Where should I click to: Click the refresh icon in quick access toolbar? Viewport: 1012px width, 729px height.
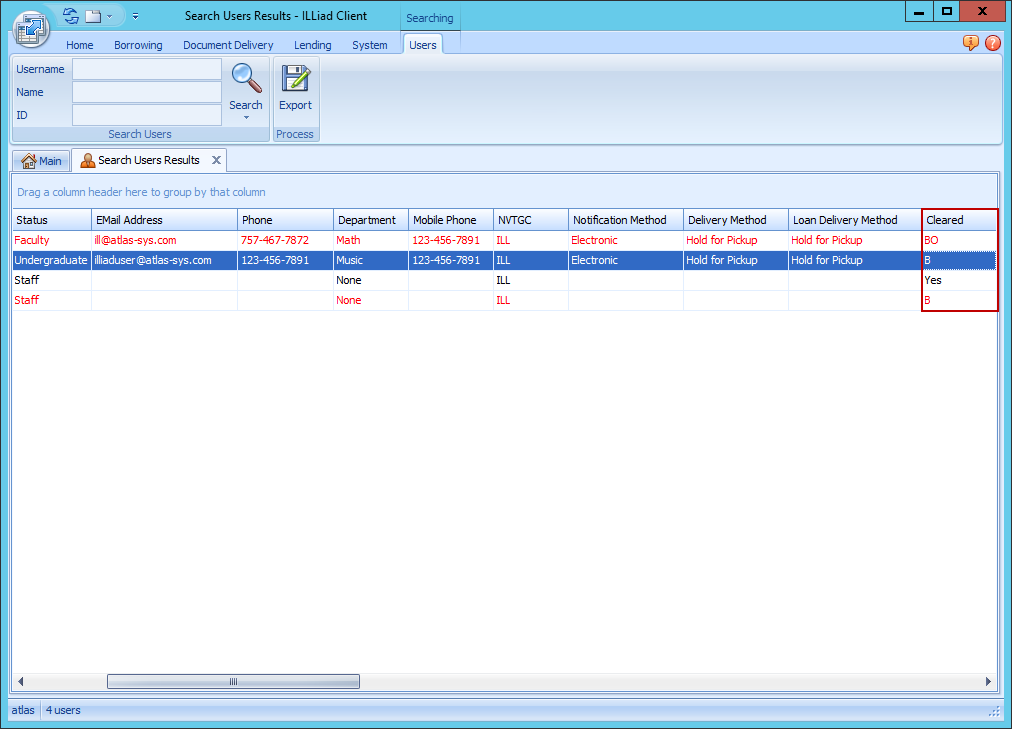coord(70,16)
